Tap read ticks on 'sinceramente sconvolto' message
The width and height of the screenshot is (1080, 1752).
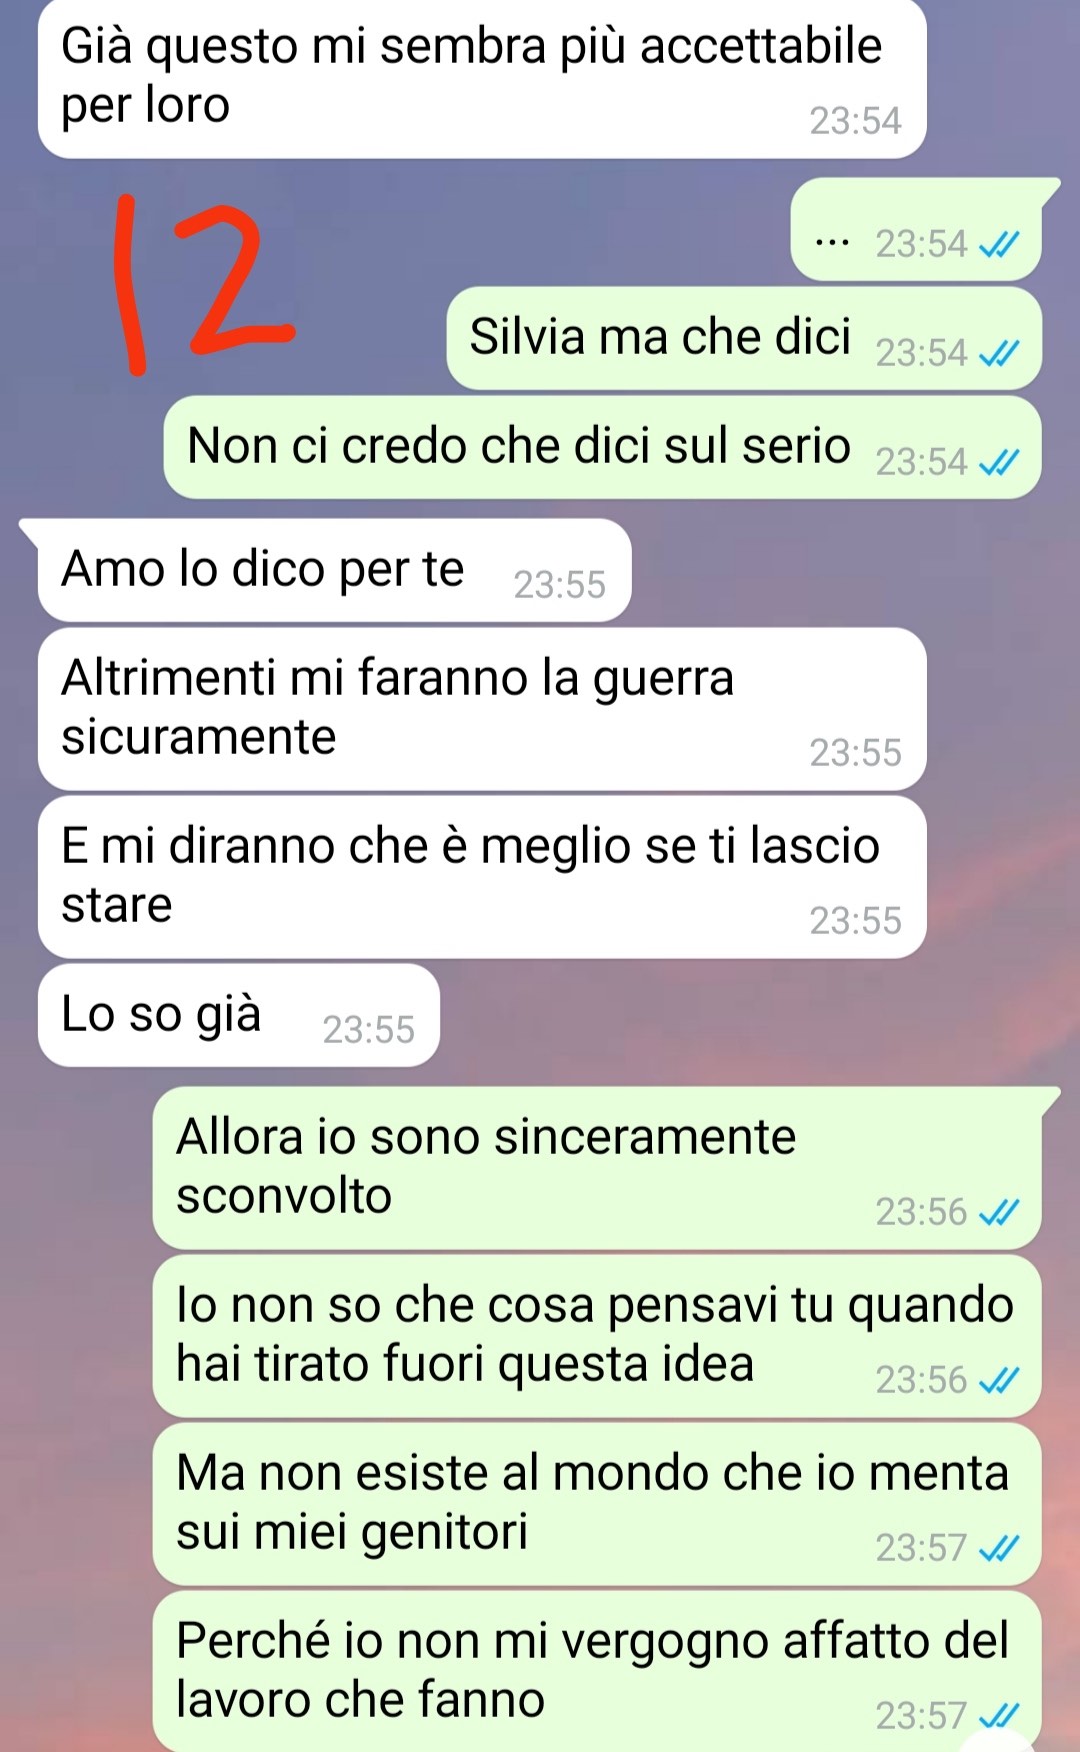pos(999,1212)
